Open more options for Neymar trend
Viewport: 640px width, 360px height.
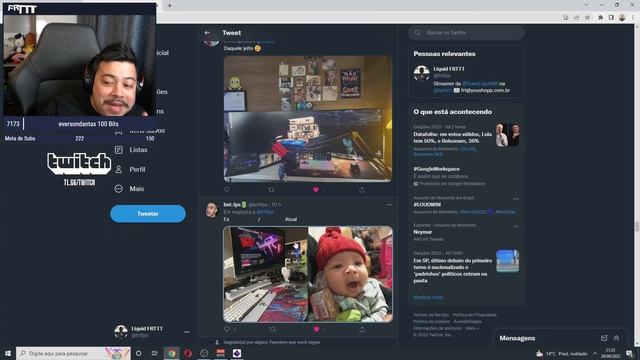pos(516,226)
